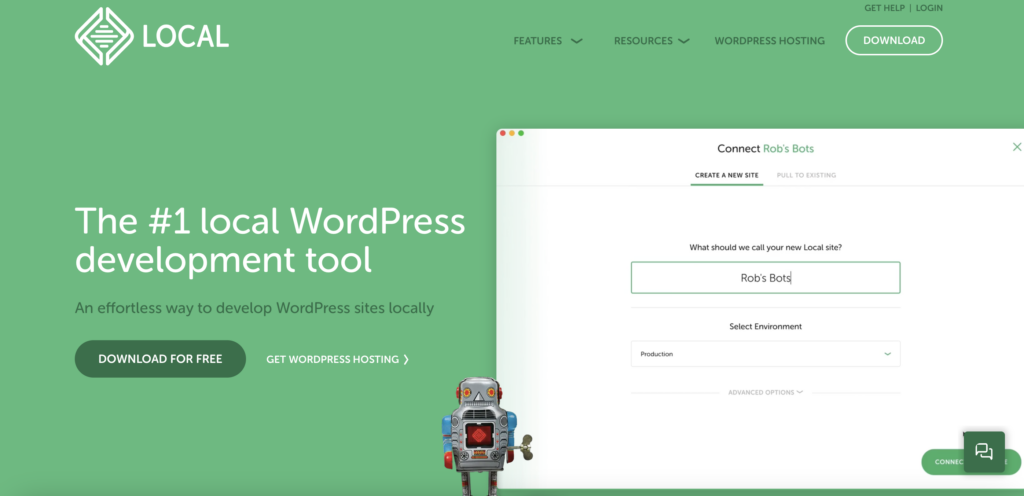This screenshot has width=1024, height=496.
Task: Open the Features nav label
Action: coord(537,40)
